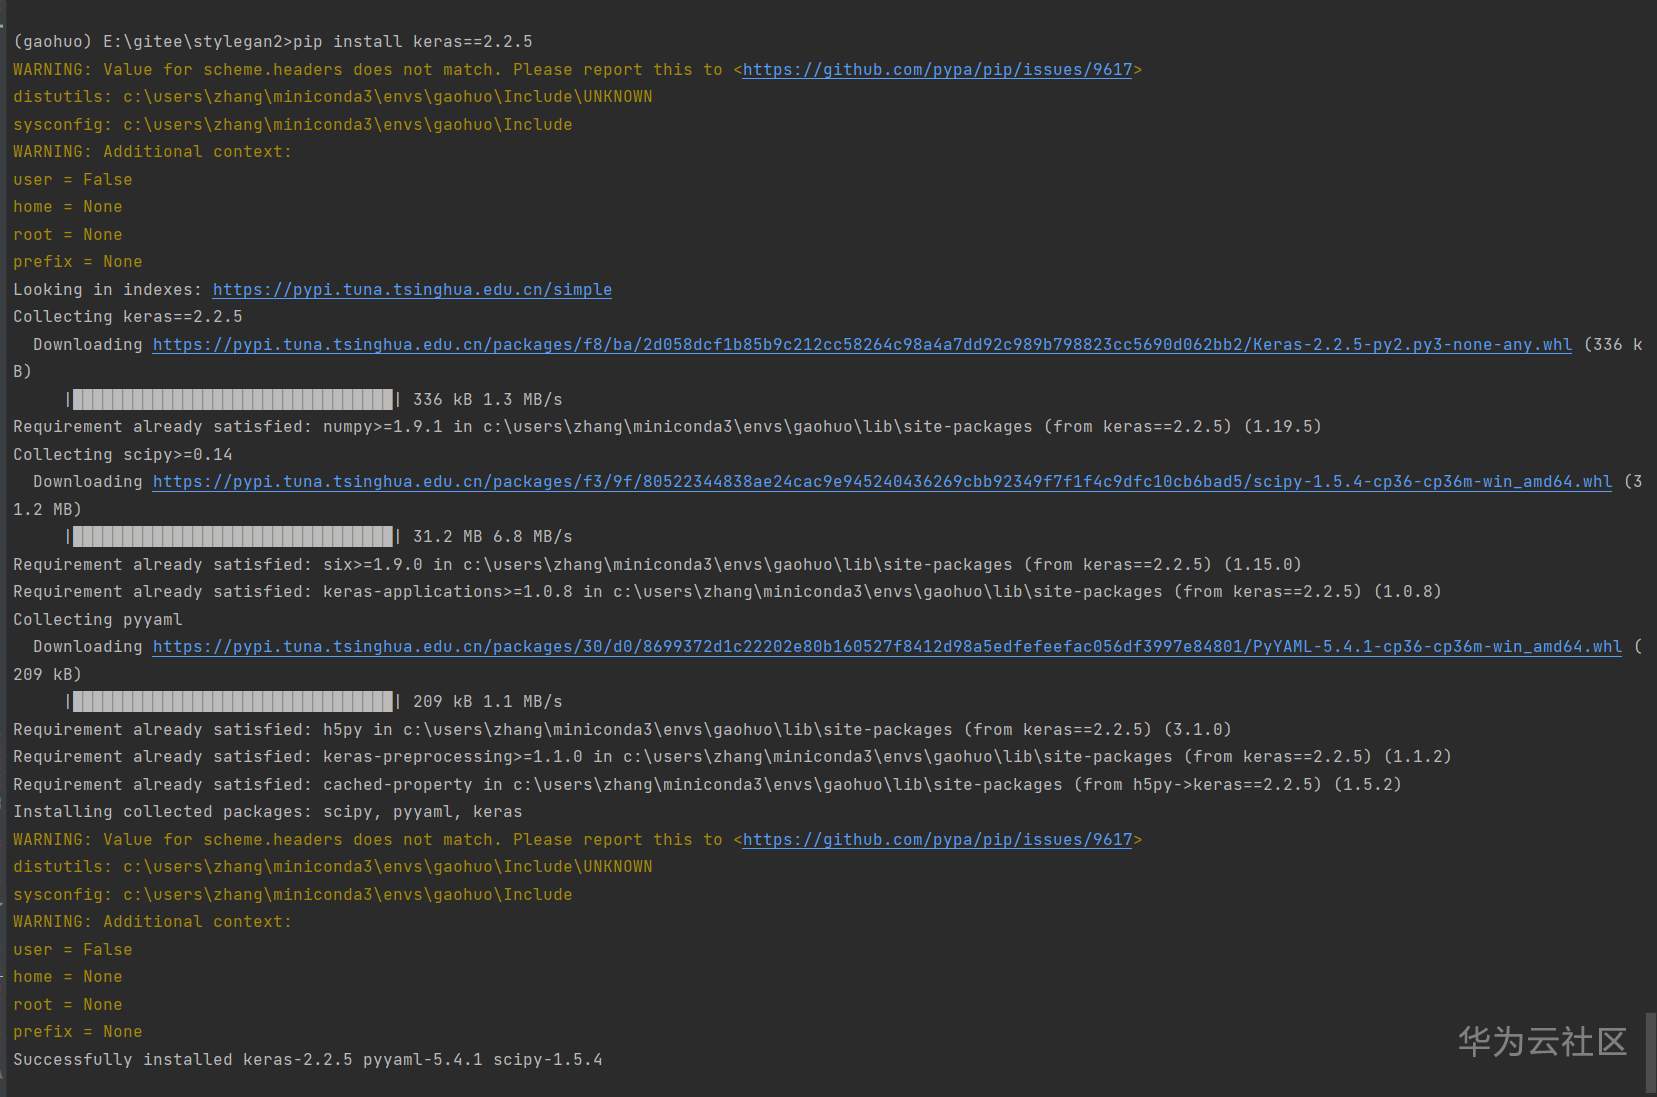Click the numpy "Requirement already satisfied" line
Screen dimensions: 1657x1097
pos(666,427)
